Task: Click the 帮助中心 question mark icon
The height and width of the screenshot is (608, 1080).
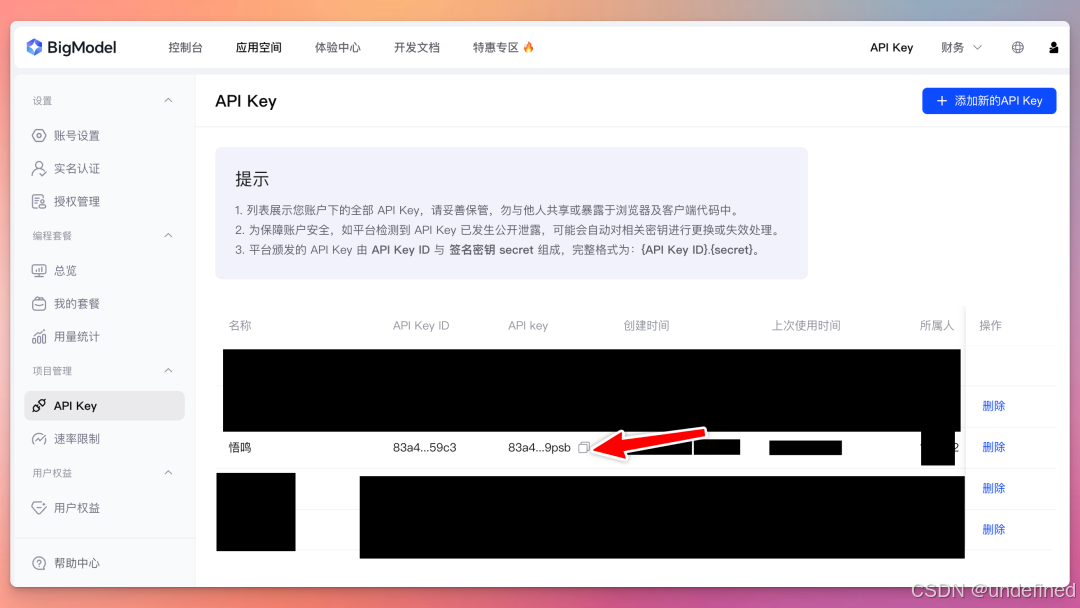Action: [x=39, y=563]
